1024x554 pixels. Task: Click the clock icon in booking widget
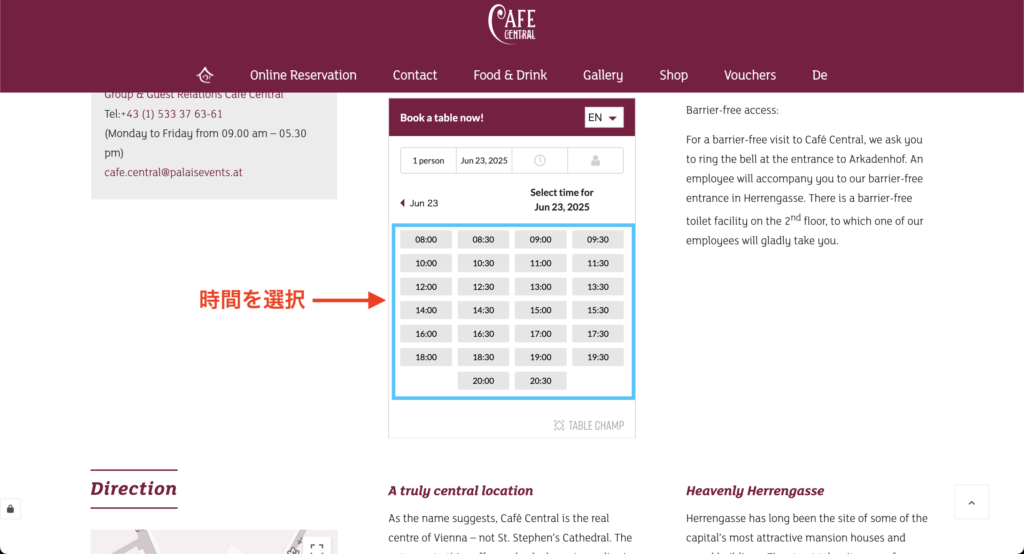(x=539, y=161)
